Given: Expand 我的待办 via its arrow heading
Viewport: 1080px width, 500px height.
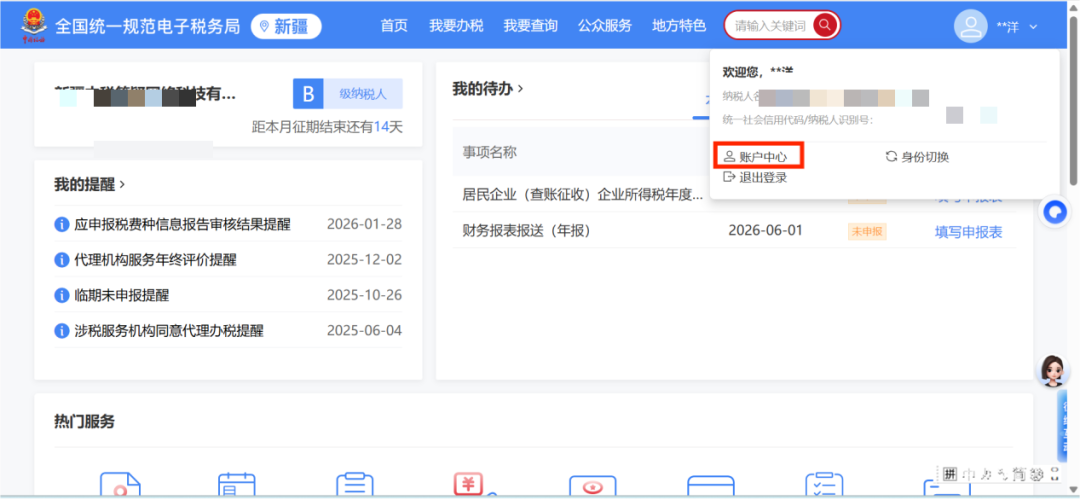Looking at the screenshot, I should tap(488, 88).
